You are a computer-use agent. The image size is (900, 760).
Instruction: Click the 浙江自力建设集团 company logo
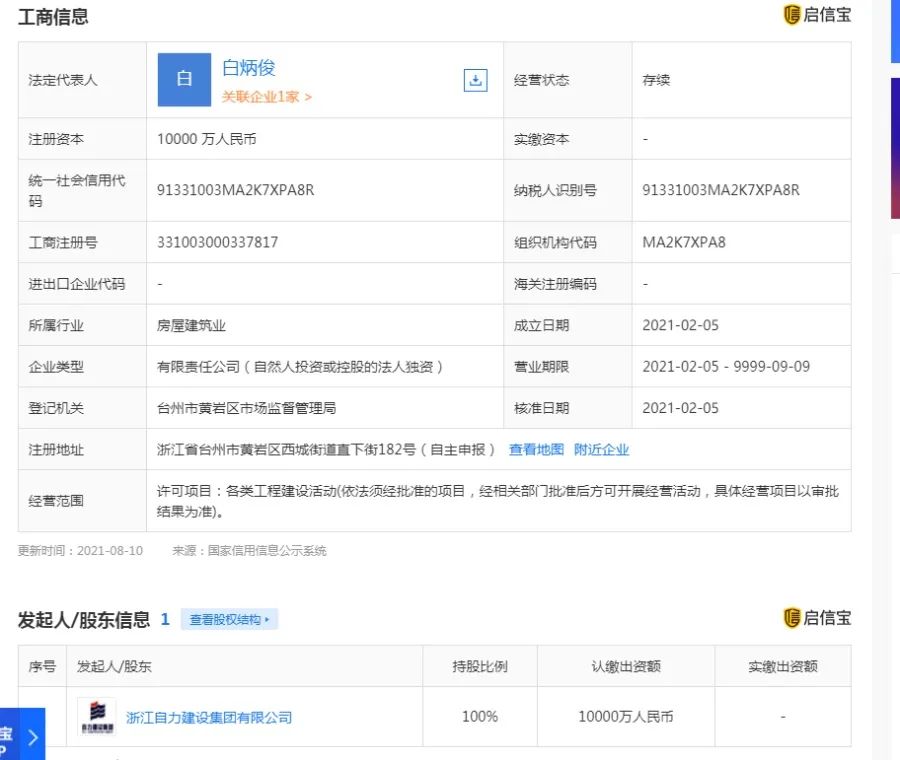[x=96, y=716]
